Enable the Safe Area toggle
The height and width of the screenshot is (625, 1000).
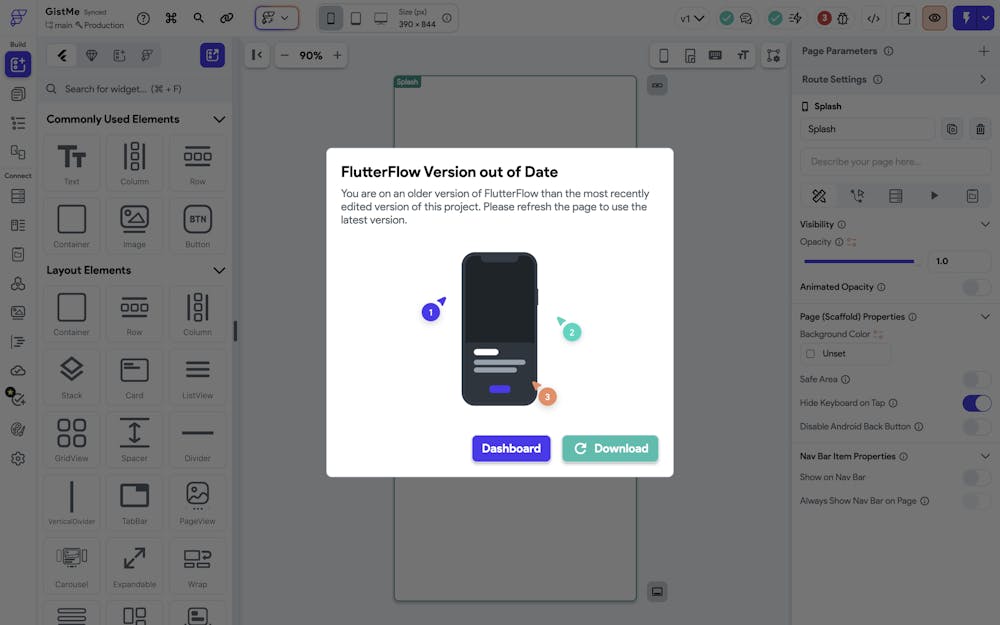[x=976, y=380]
